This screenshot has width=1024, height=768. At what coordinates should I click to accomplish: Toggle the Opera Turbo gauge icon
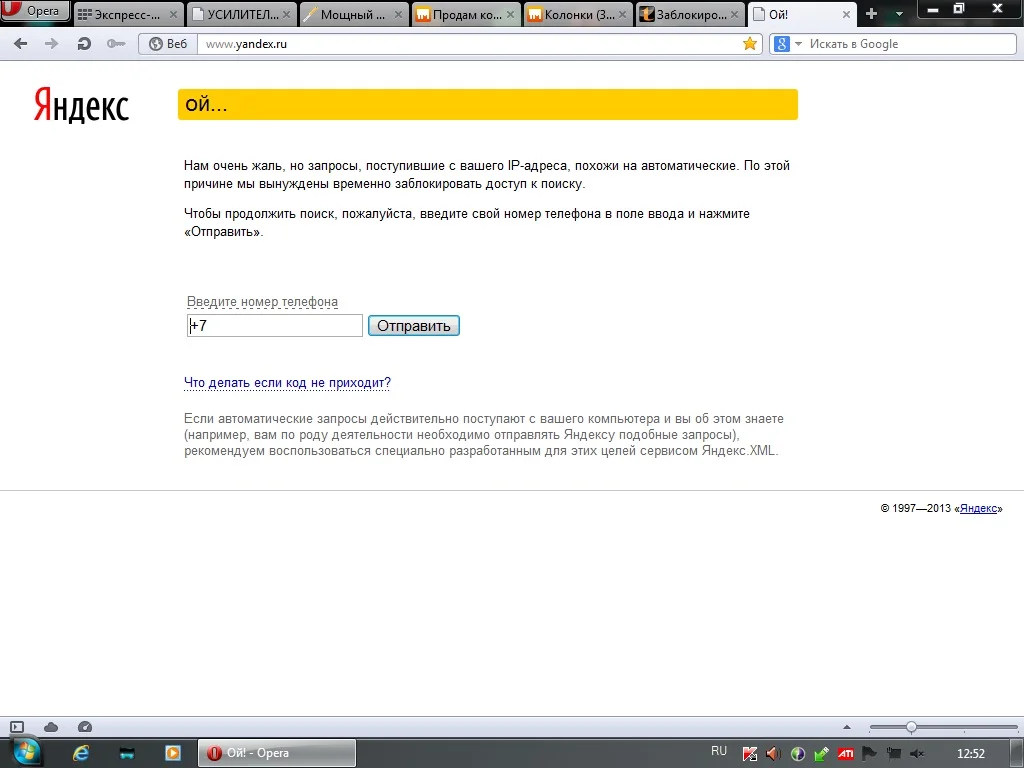(x=85, y=727)
